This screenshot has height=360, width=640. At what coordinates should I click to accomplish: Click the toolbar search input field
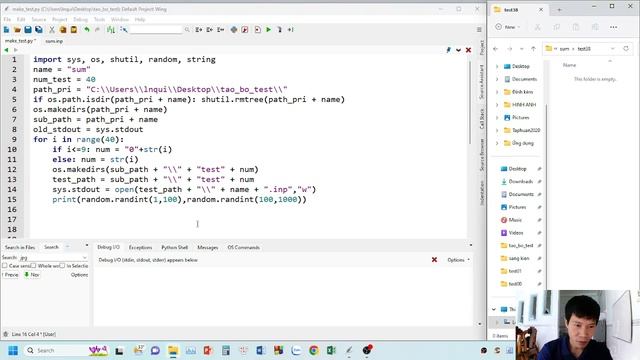point(156,29)
